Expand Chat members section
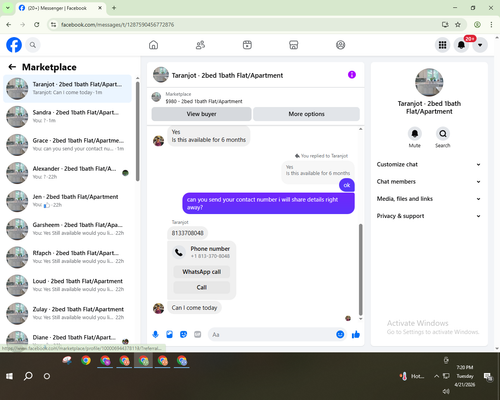The width and height of the screenshot is (500, 400). point(429,182)
